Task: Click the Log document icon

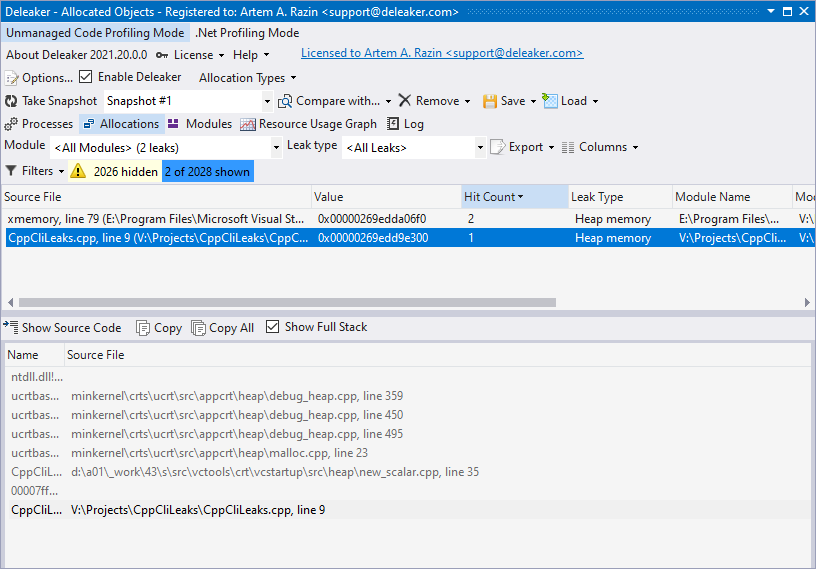Action: (393, 124)
